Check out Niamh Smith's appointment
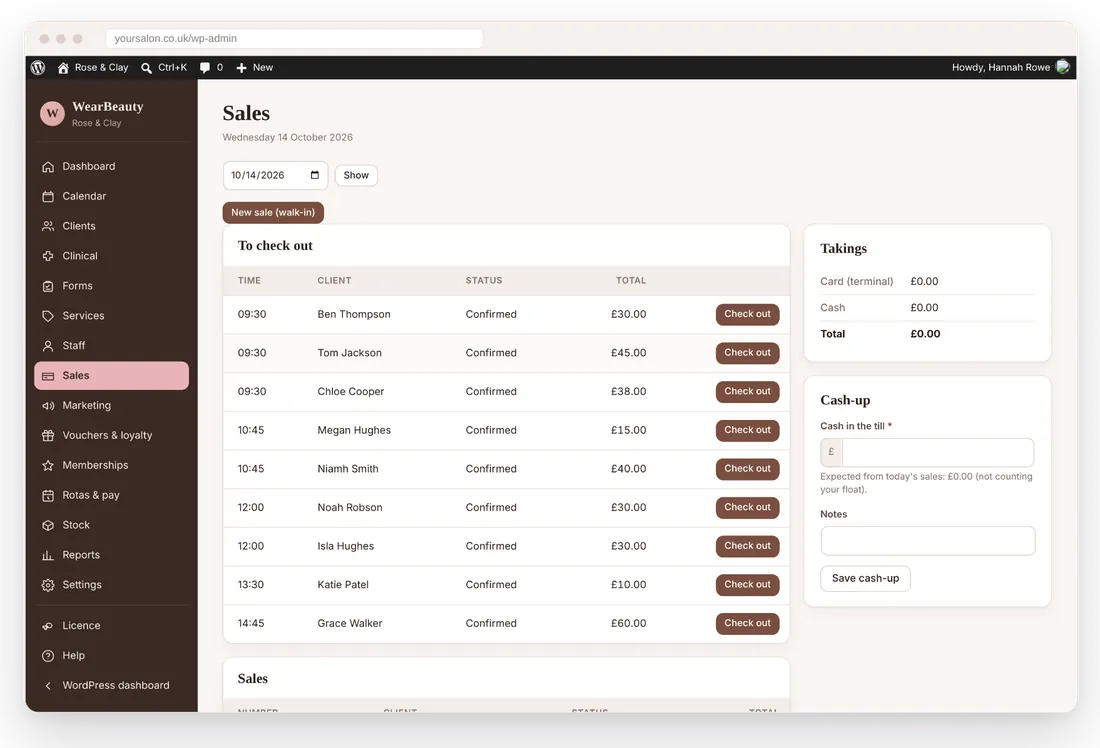The height and width of the screenshot is (748, 1100). (747, 469)
